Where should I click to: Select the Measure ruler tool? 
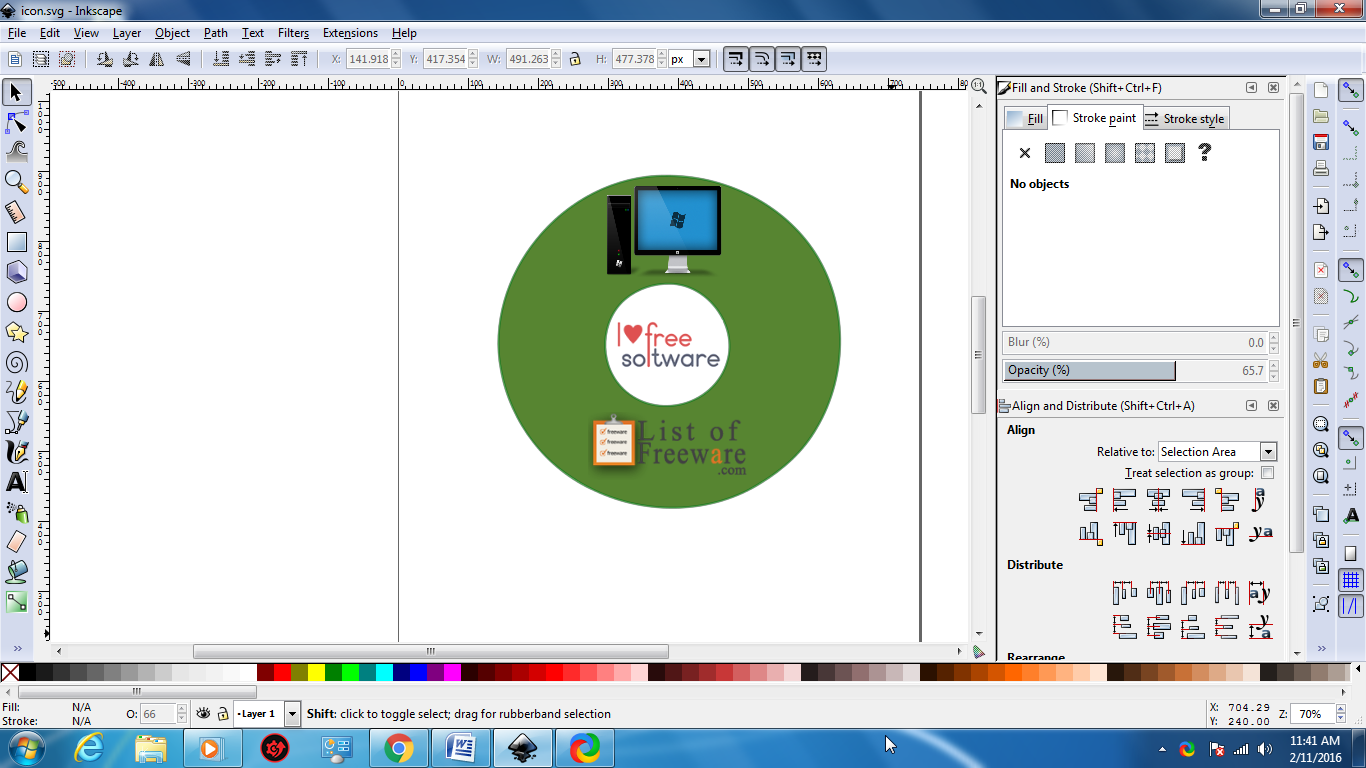16,212
